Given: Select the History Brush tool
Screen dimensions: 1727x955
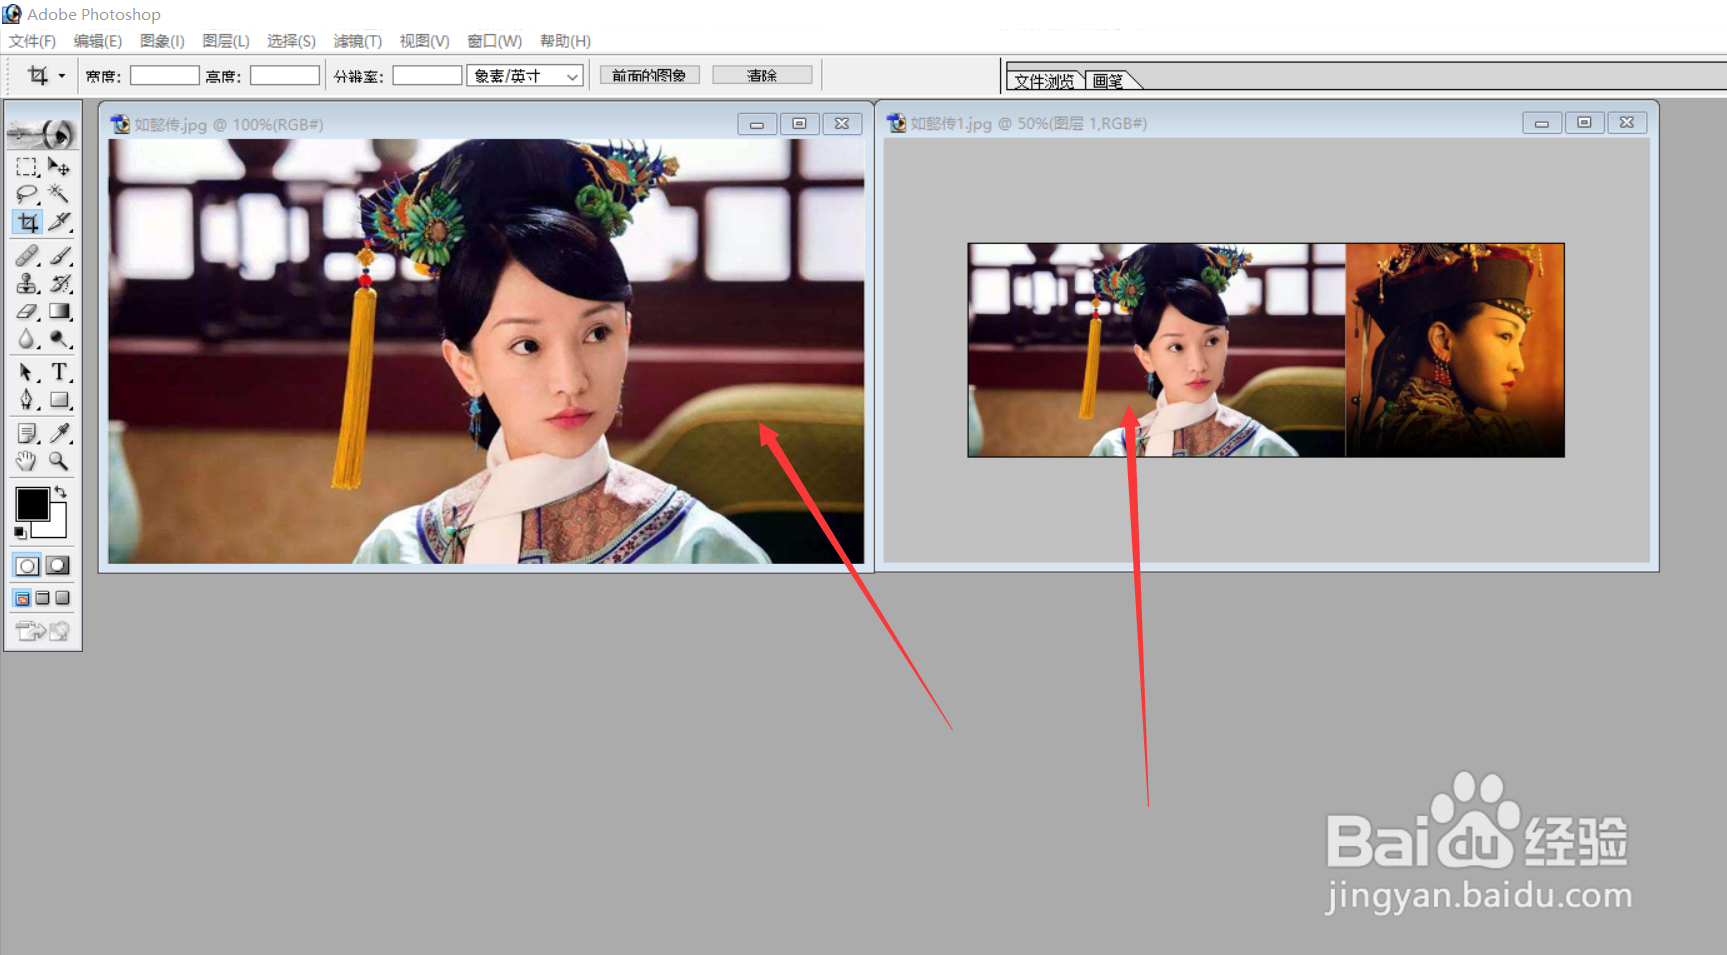Looking at the screenshot, I should pos(59,284).
